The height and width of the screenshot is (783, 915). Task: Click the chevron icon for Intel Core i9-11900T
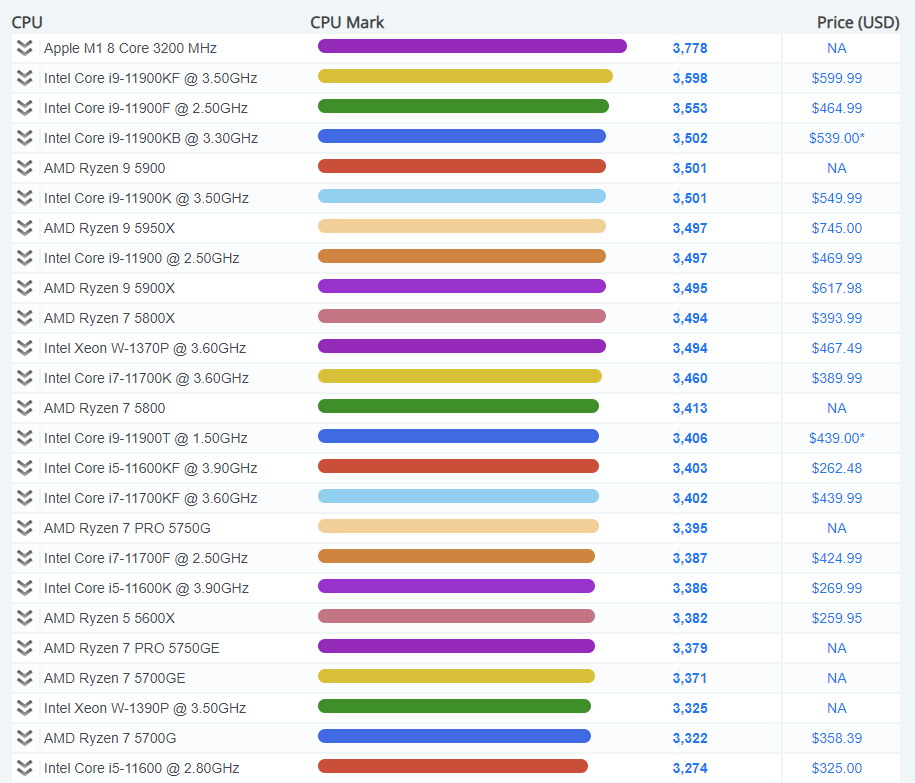(25, 438)
